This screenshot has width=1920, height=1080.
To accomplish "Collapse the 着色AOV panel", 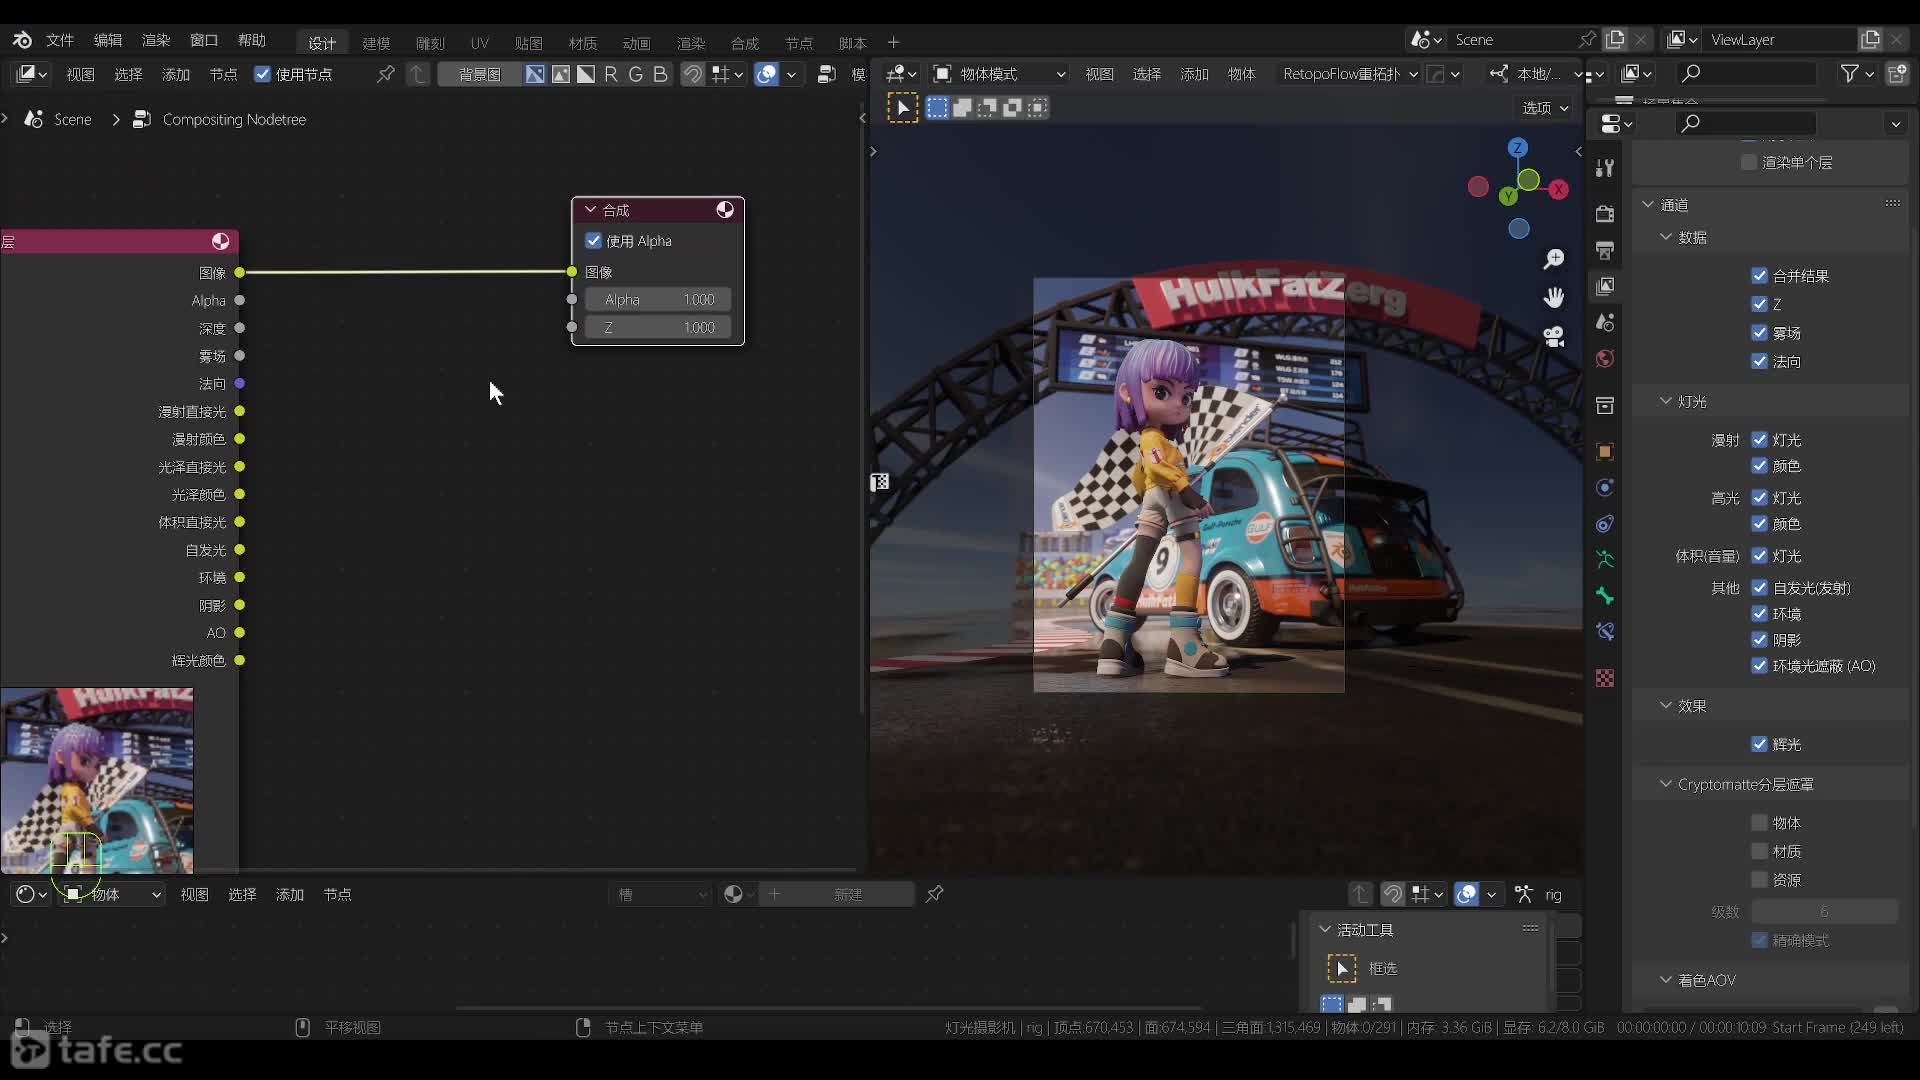I will point(1666,980).
